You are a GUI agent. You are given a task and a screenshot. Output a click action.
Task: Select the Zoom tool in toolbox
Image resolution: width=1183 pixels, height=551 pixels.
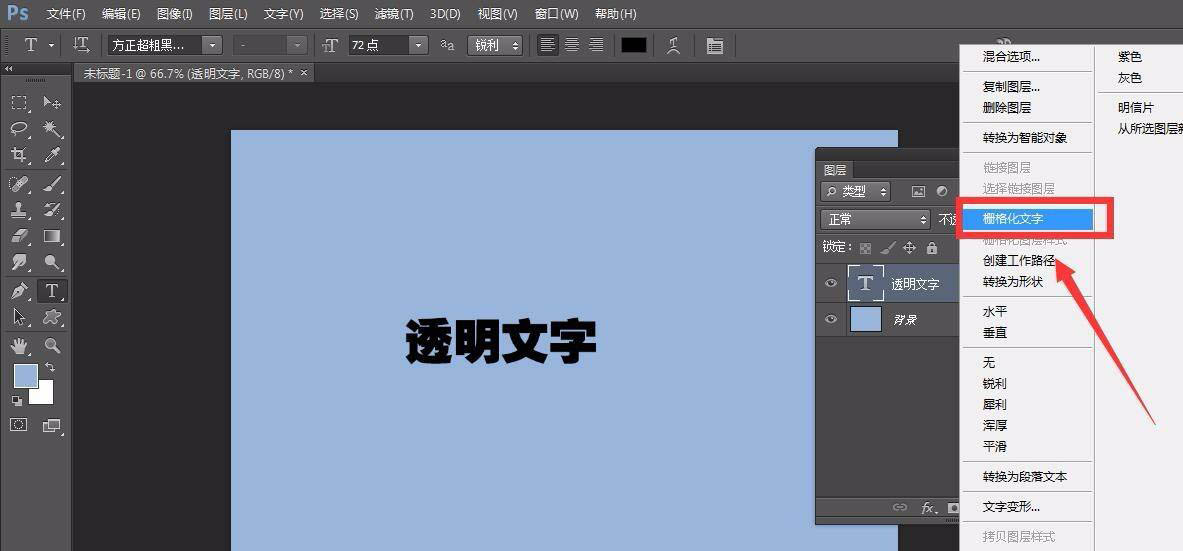pos(52,346)
